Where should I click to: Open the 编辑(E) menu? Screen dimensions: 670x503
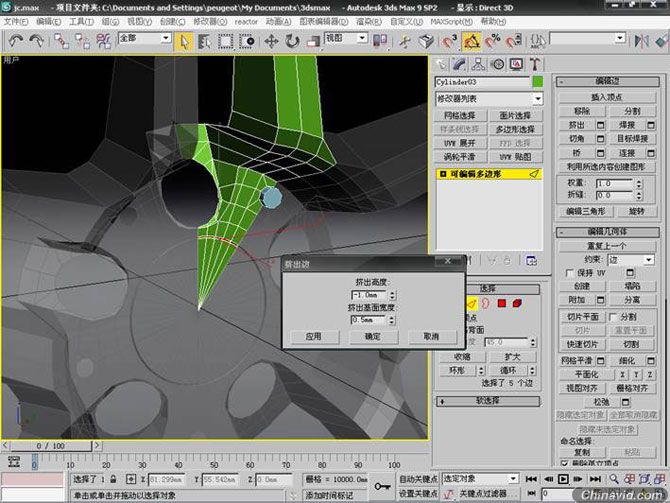click(x=48, y=21)
